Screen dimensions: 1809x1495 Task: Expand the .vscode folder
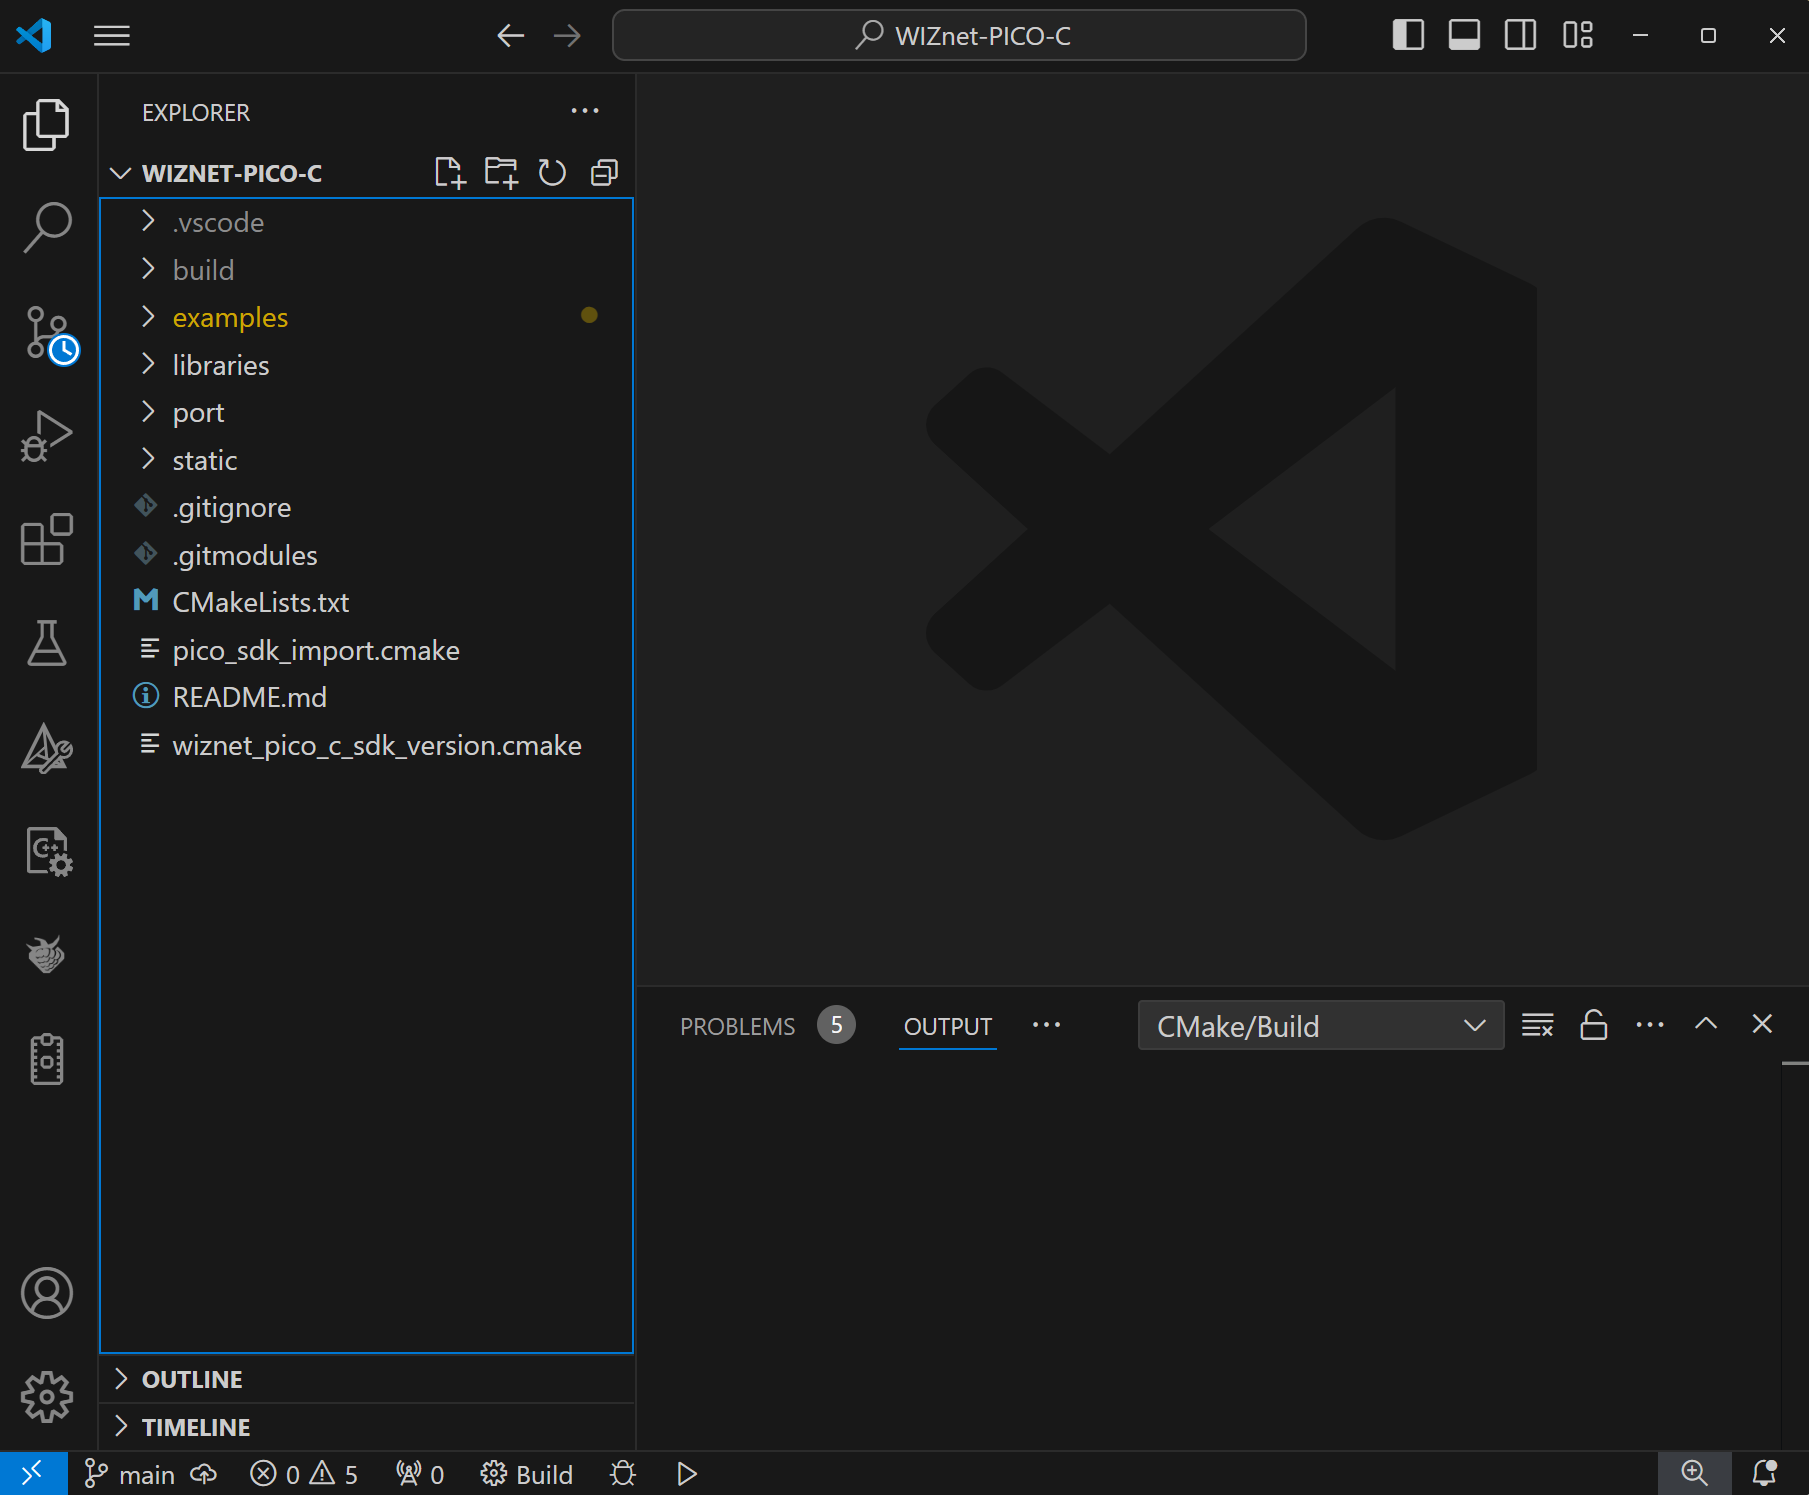pyautogui.click(x=367, y=222)
